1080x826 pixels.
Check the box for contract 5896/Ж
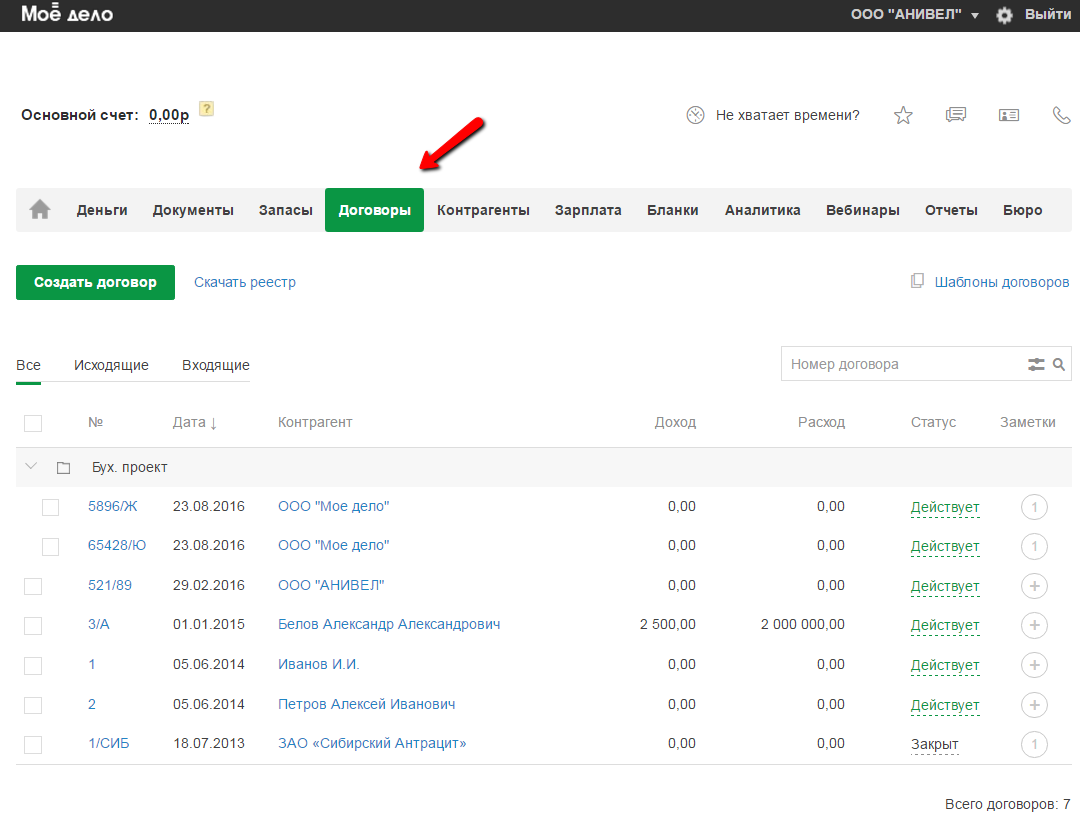coord(51,507)
